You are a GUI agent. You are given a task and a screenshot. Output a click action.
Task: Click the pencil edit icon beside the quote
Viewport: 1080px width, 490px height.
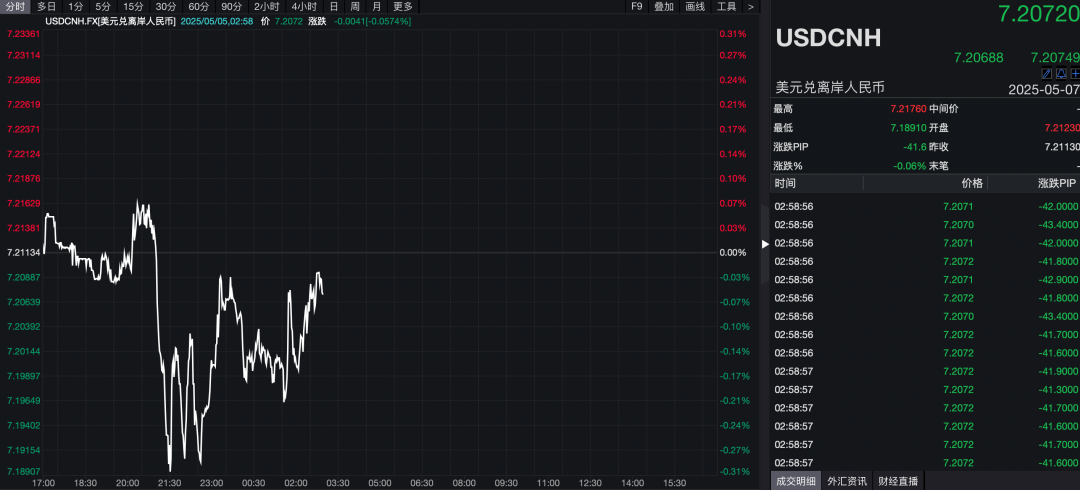tap(1046, 73)
